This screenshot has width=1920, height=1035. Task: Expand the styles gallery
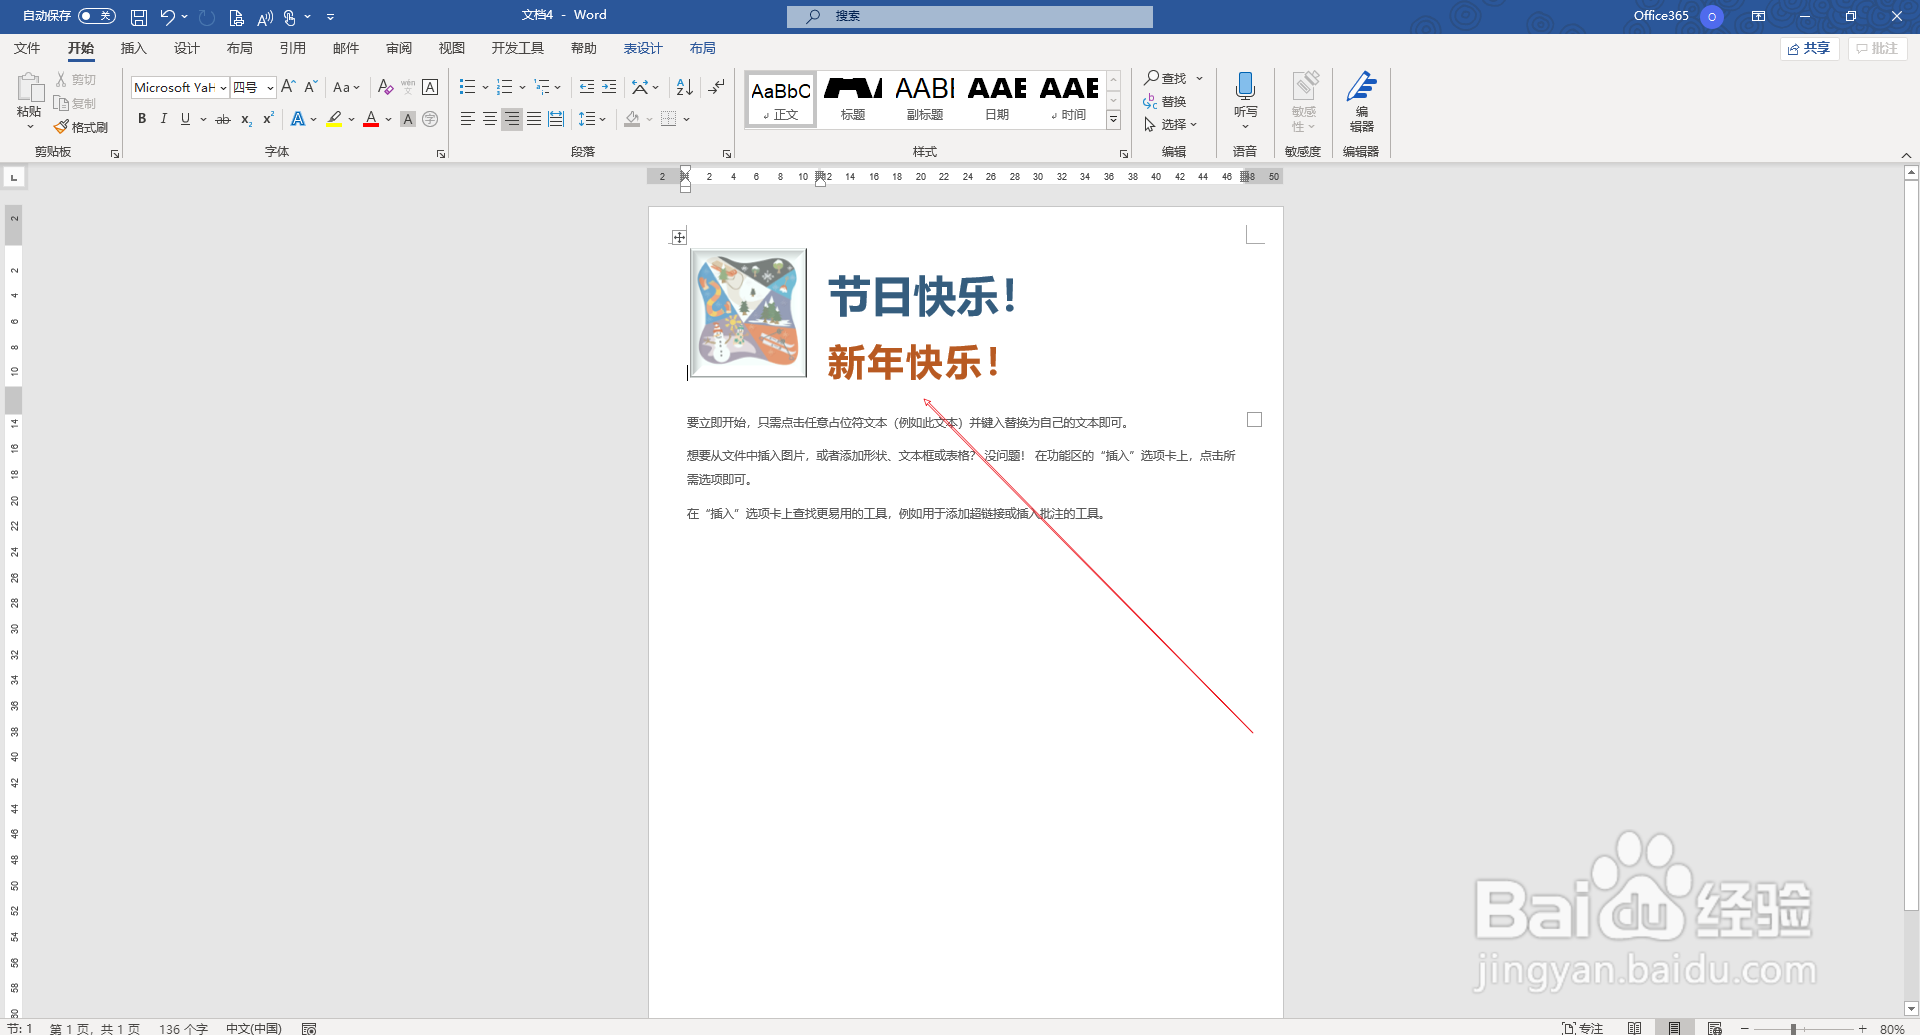click(x=1113, y=118)
